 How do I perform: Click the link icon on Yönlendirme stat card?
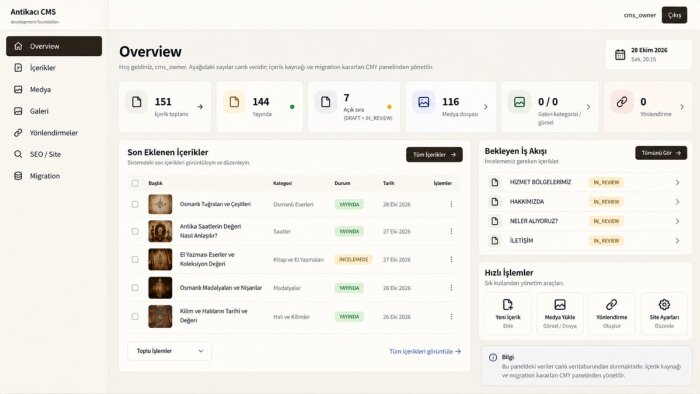click(x=622, y=102)
